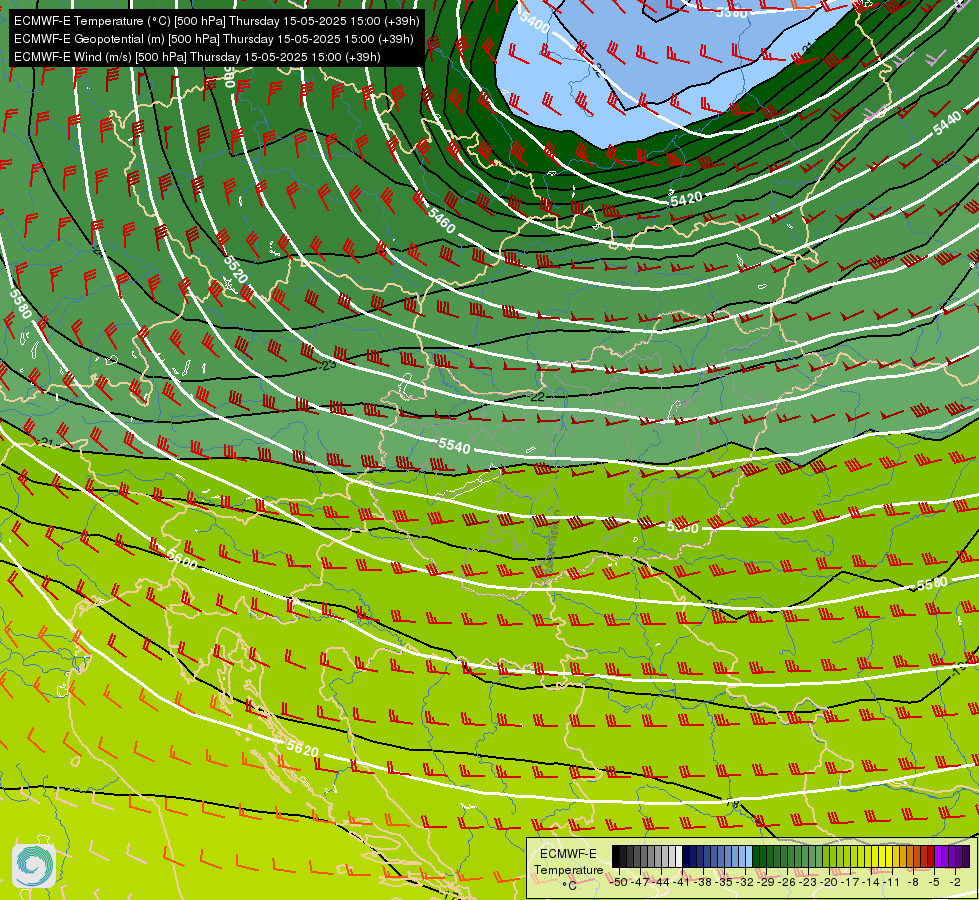Click the 5400 geopotential contour label
The height and width of the screenshot is (900, 979).
click(534, 21)
